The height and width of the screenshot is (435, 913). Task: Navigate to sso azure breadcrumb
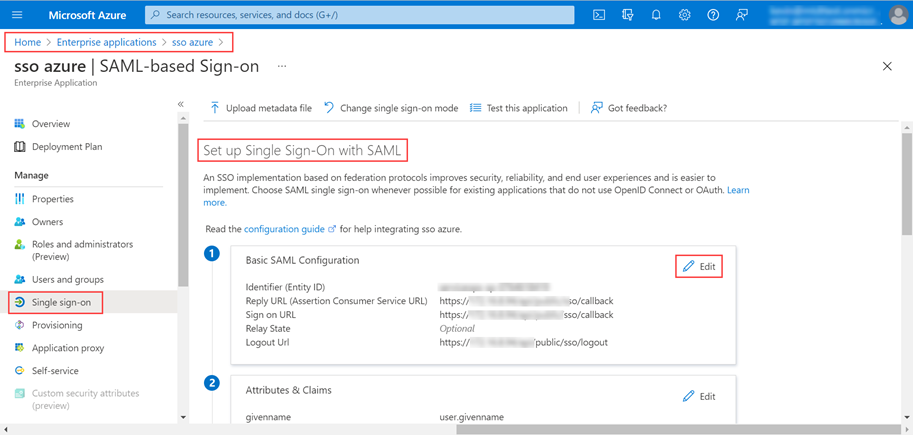tap(192, 43)
